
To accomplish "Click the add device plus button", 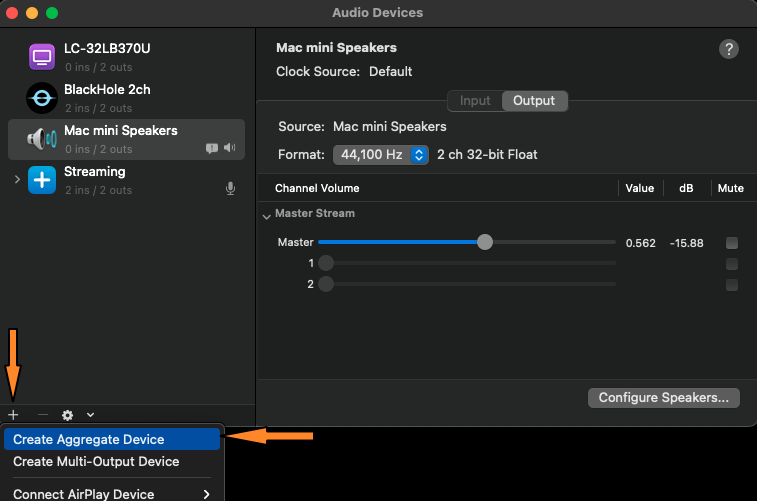I will coord(13,415).
